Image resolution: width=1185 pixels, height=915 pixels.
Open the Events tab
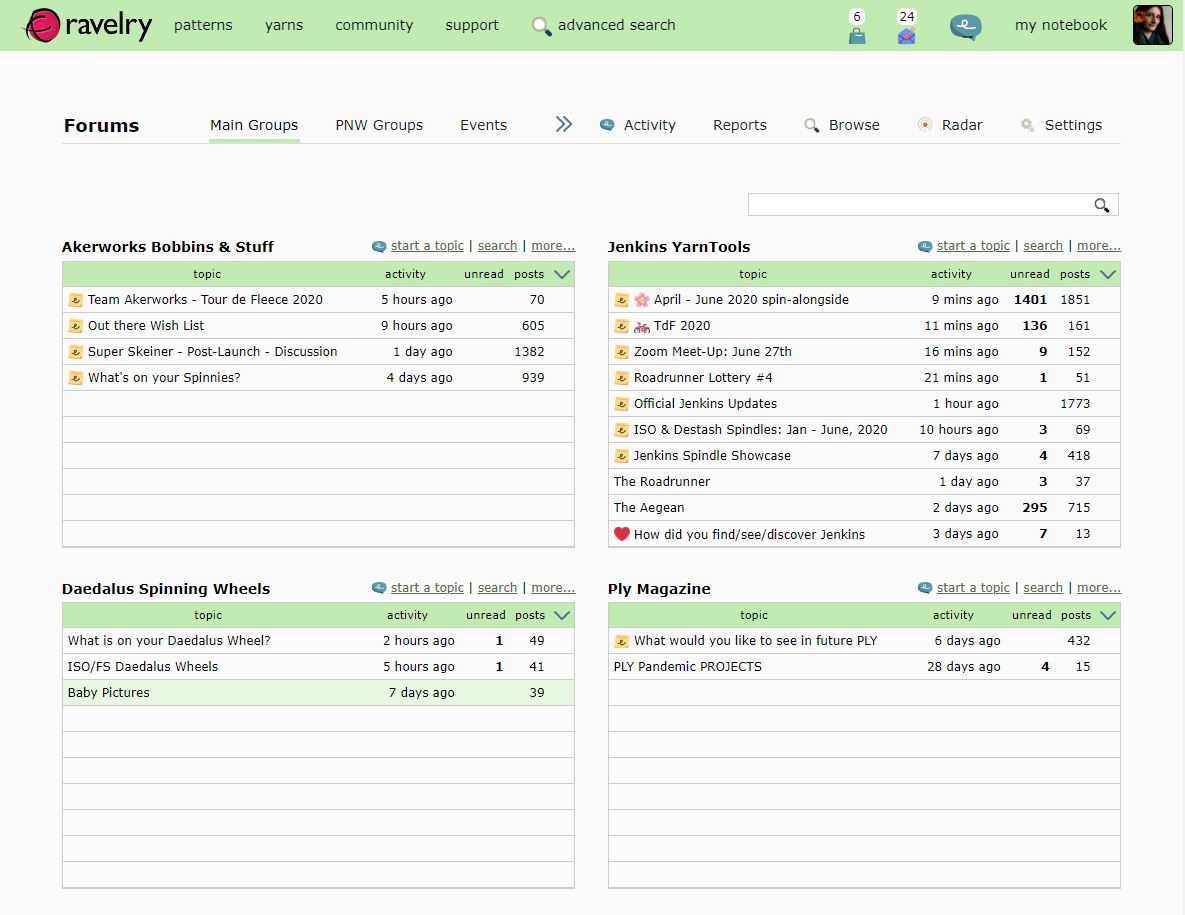(x=483, y=125)
